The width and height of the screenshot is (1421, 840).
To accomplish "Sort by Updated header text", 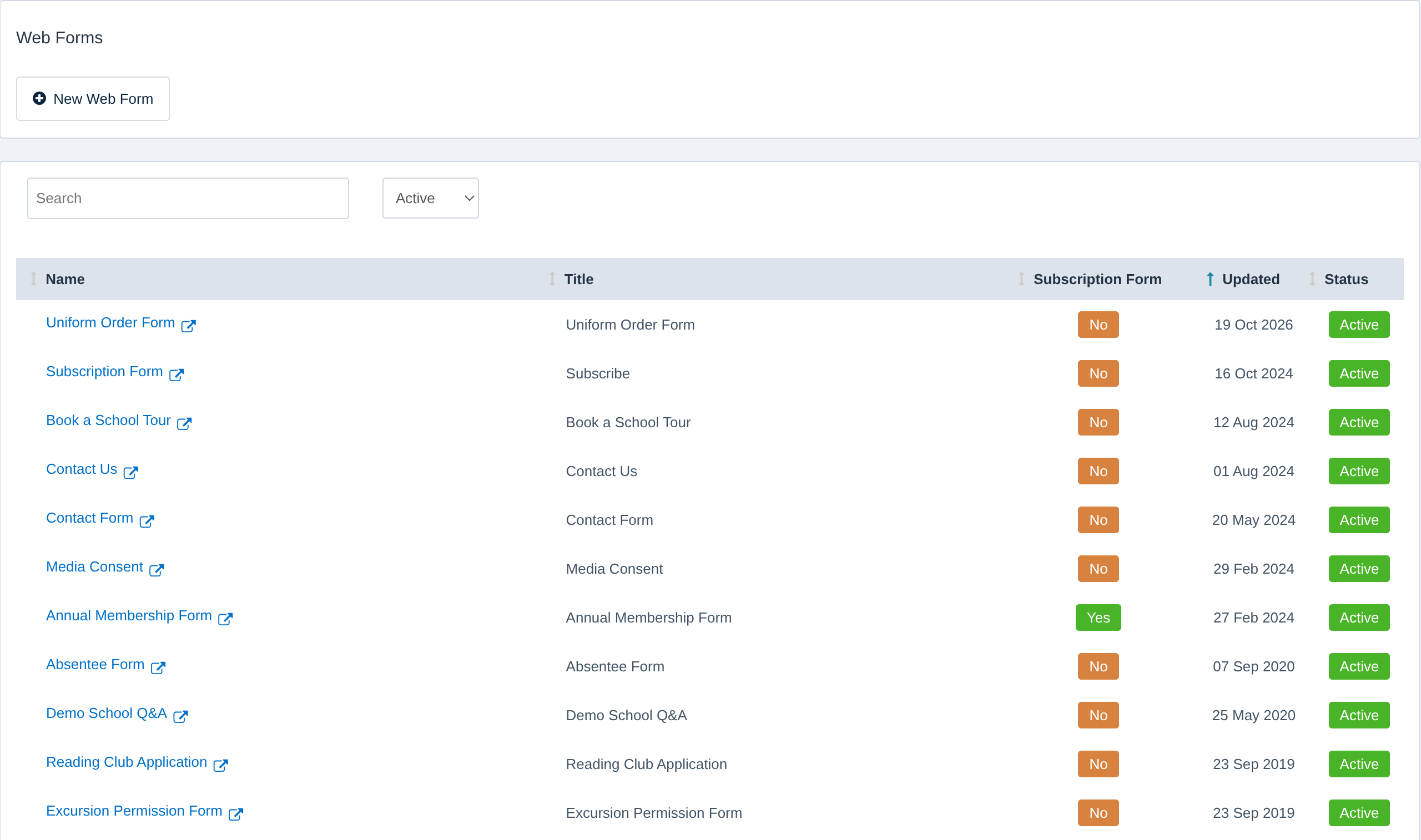I will click(x=1251, y=279).
